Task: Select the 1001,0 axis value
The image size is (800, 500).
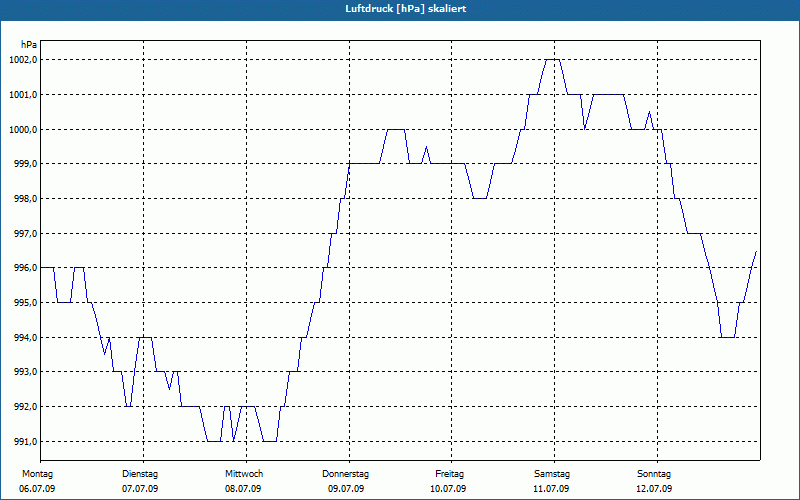Action: [x=23, y=94]
